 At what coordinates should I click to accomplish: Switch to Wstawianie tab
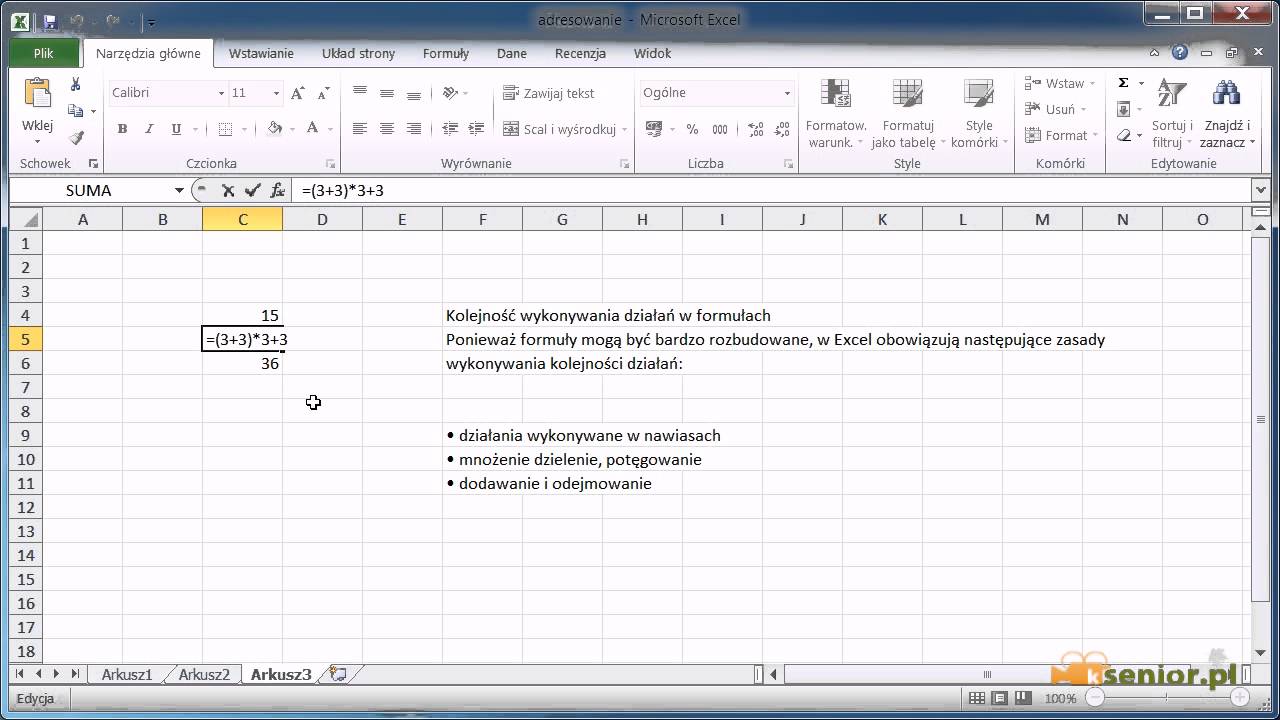coord(261,54)
